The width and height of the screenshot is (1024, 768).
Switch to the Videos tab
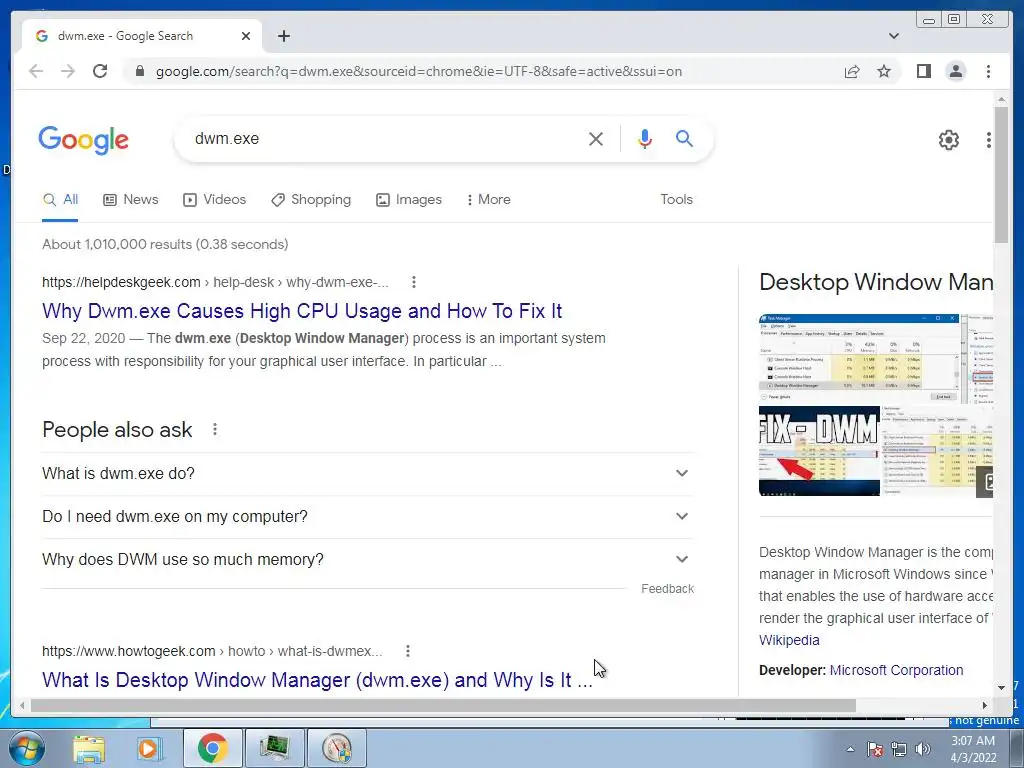[x=214, y=200]
